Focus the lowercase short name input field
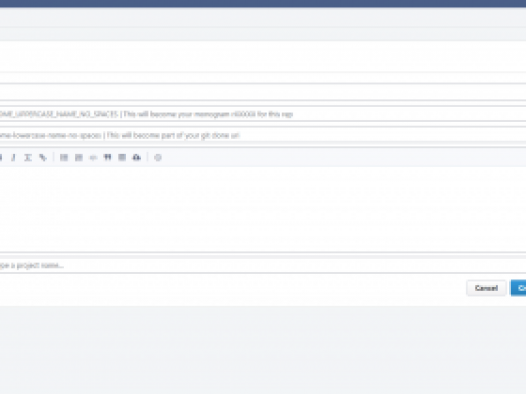This screenshot has width=526, height=394. point(263,135)
